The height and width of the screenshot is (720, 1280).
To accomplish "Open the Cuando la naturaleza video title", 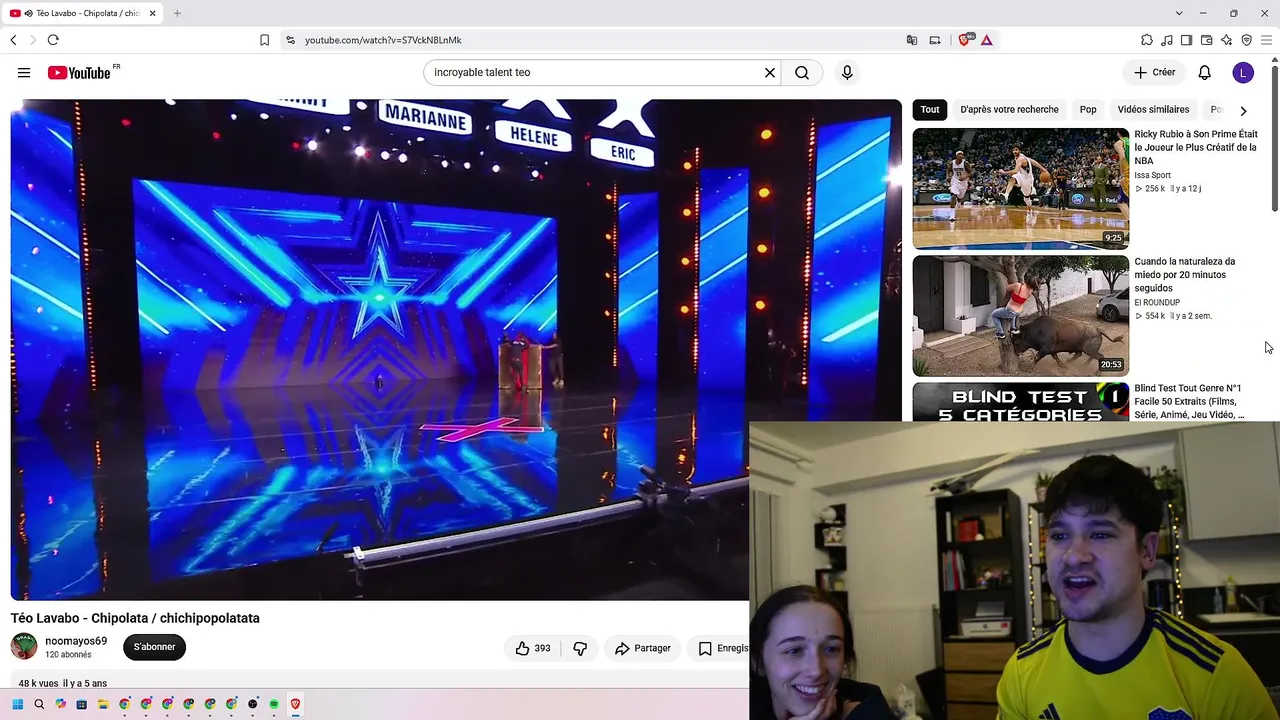I will (1184, 275).
